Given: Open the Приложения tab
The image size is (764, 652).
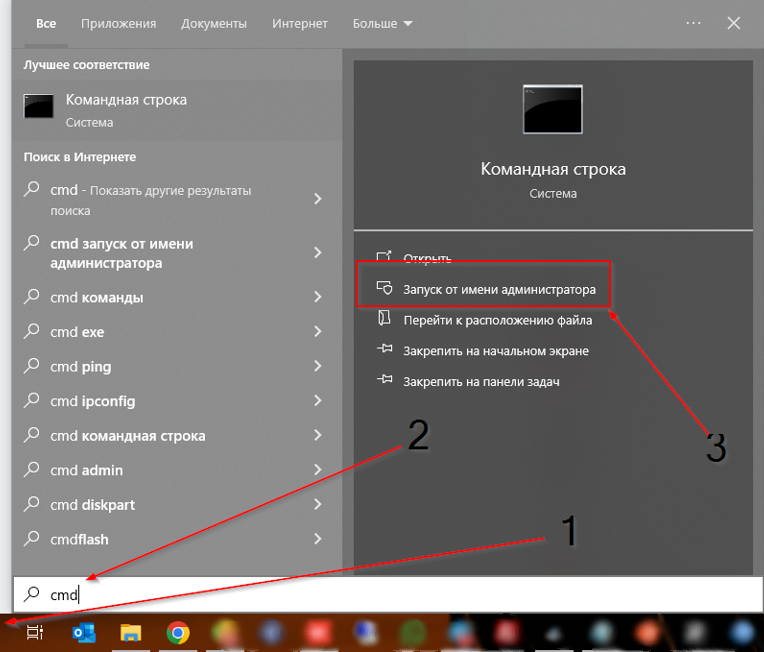Looking at the screenshot, I should (x=118, y=23).
